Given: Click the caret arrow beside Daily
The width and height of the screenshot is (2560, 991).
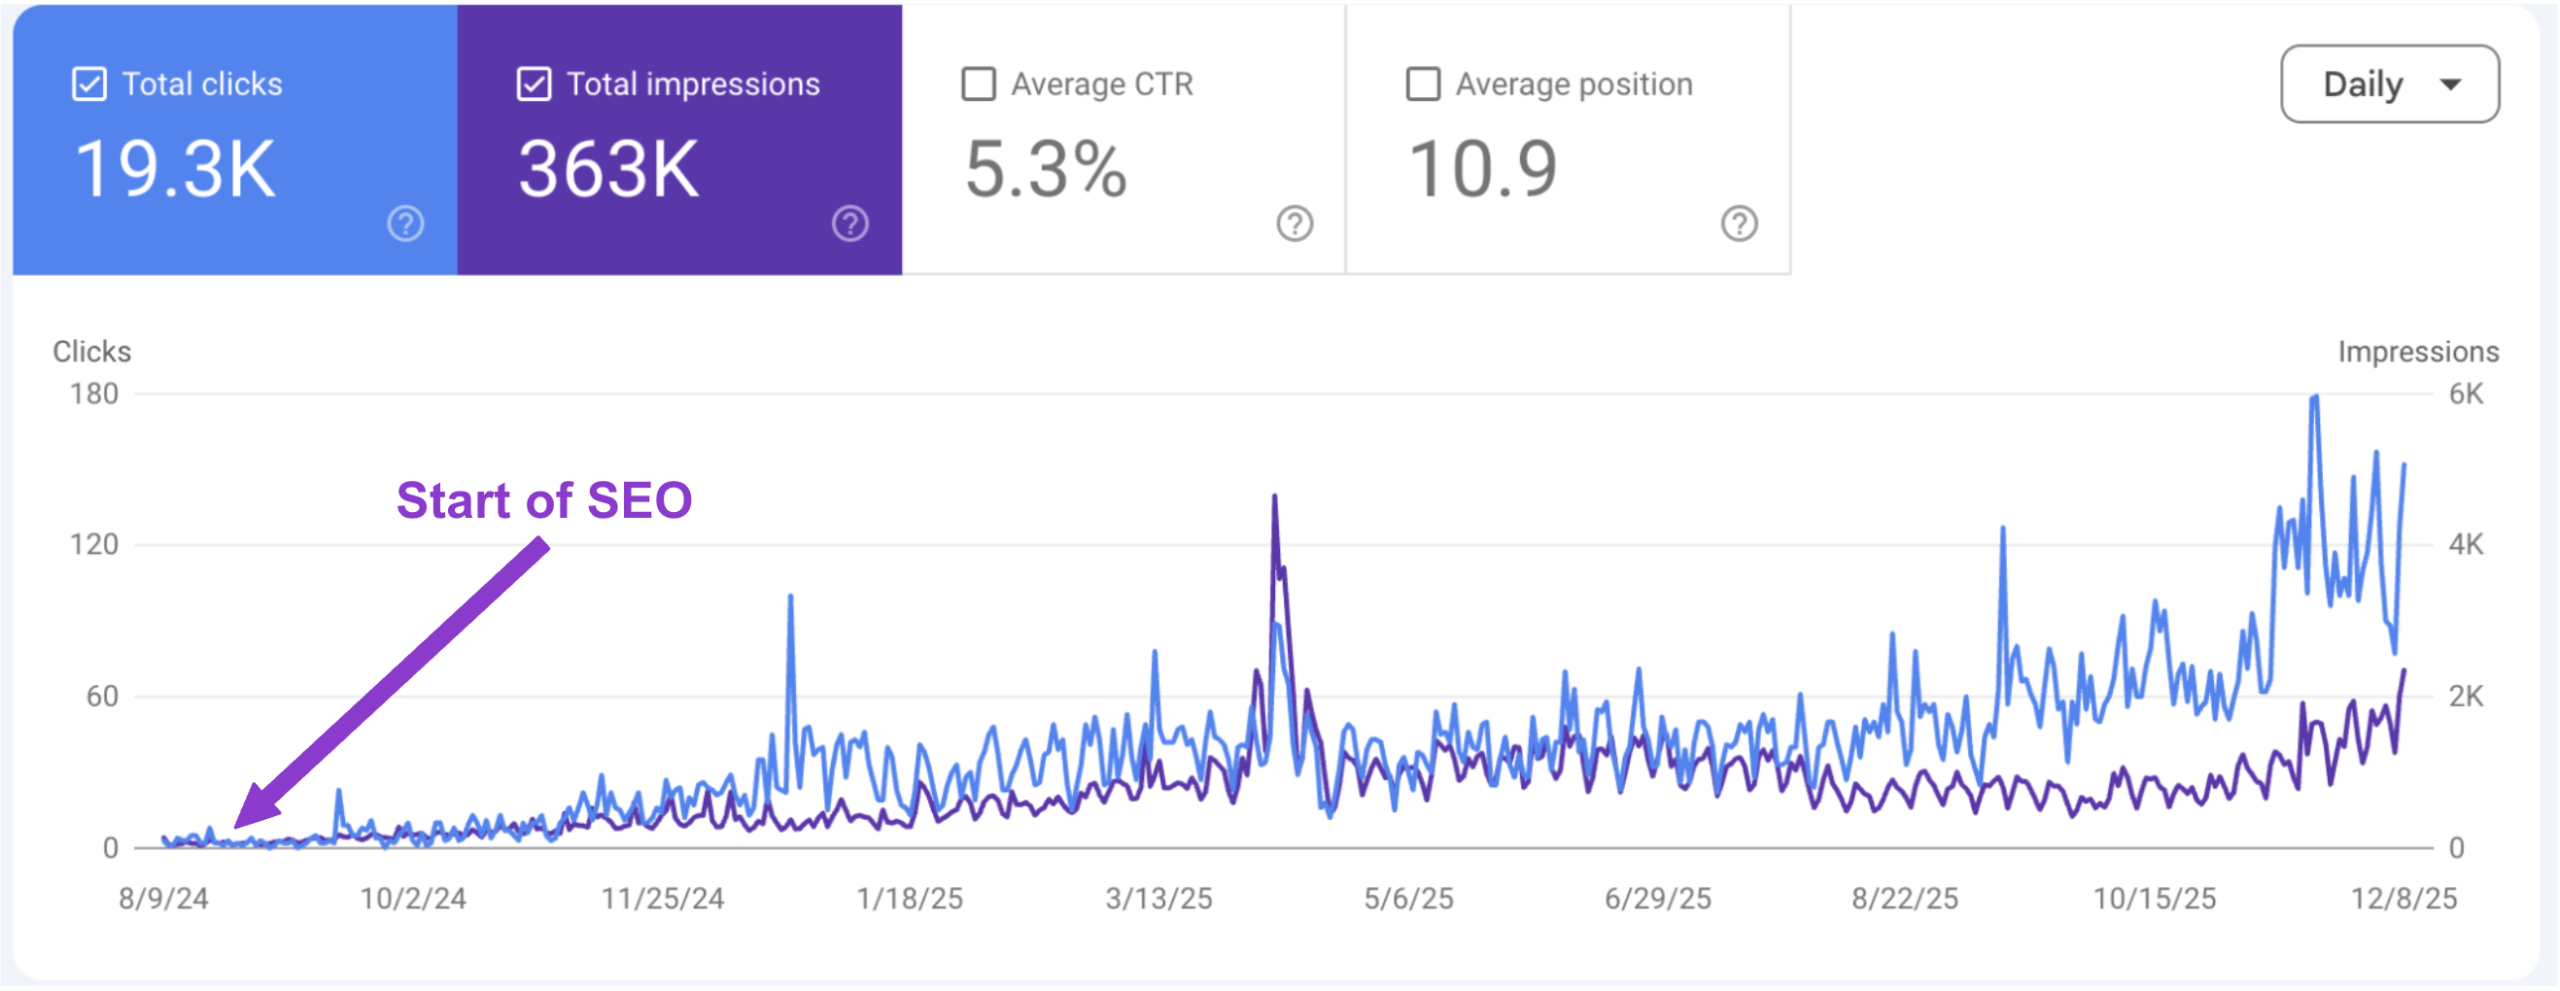Looking at the screenshot, I should pyautogui.click(x=2451, y=85).
